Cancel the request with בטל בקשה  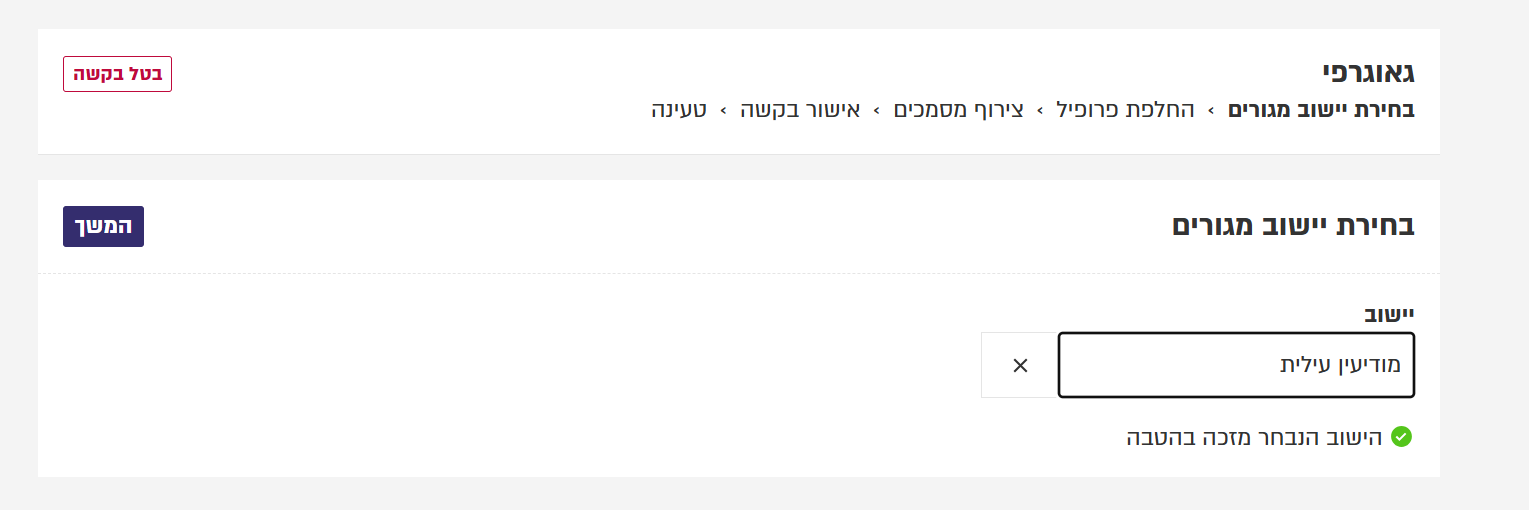(118, 74)
